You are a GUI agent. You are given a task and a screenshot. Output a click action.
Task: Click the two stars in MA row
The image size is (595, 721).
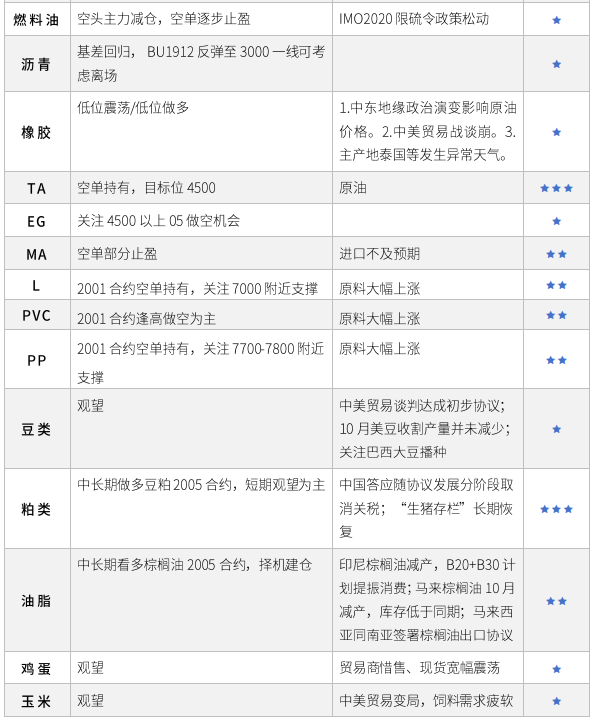click(x=556, y=254)
